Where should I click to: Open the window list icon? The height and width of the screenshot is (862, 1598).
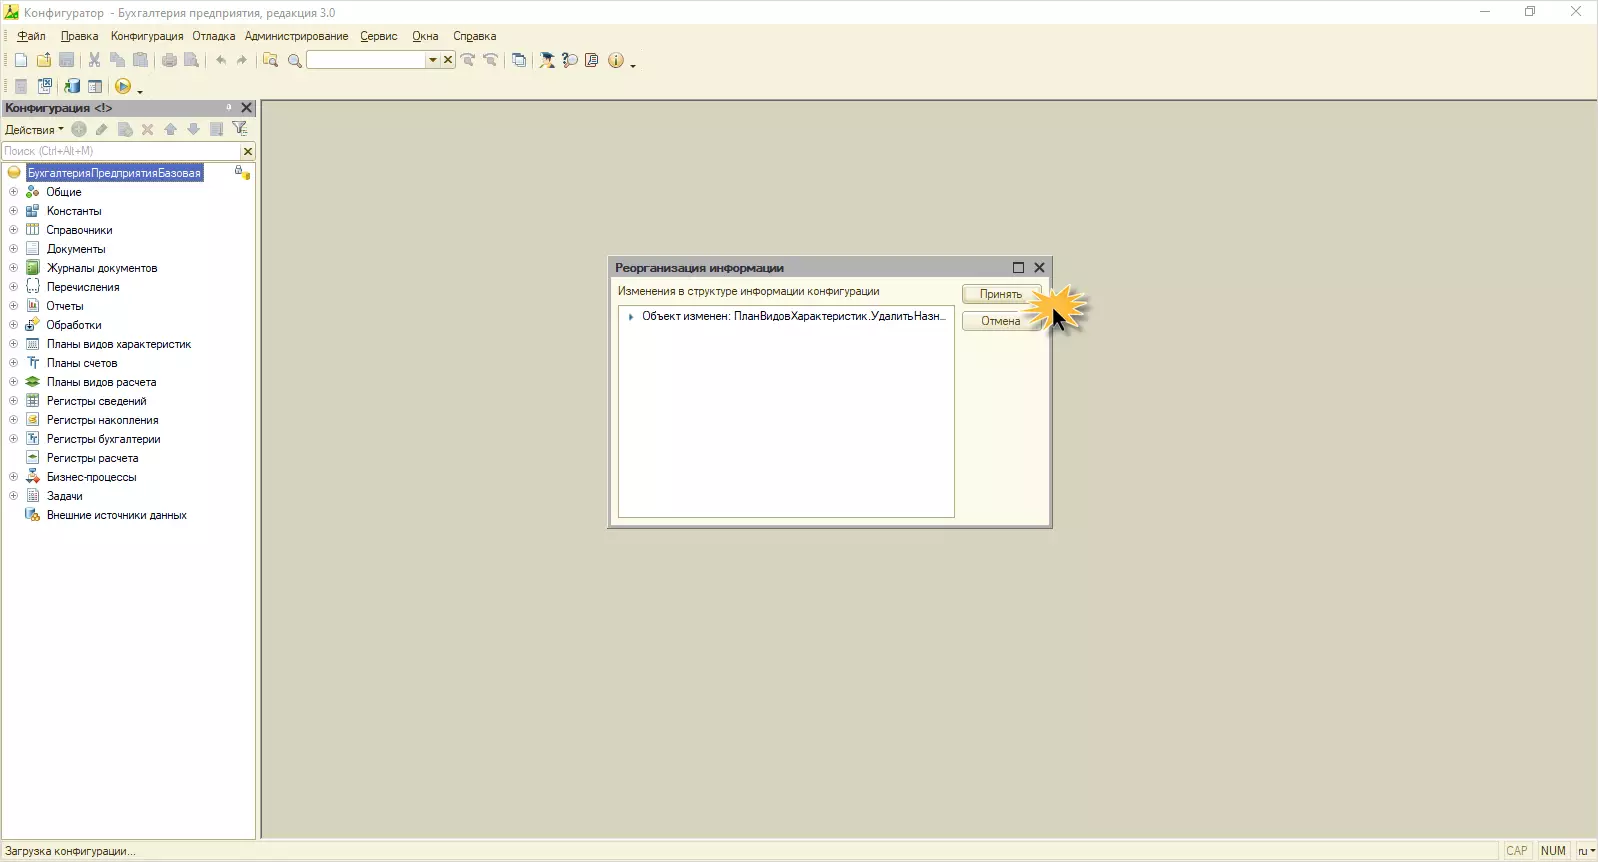[519, 60]
